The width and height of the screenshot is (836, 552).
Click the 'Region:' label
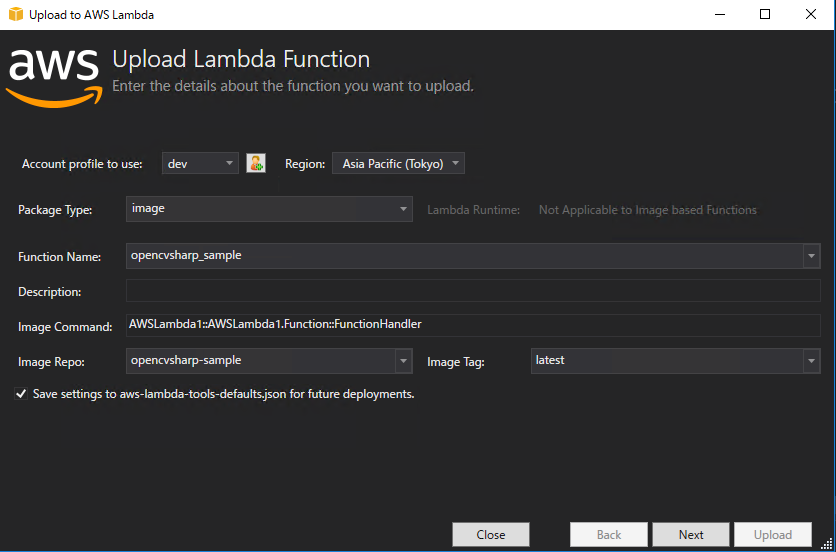(305, 164)
